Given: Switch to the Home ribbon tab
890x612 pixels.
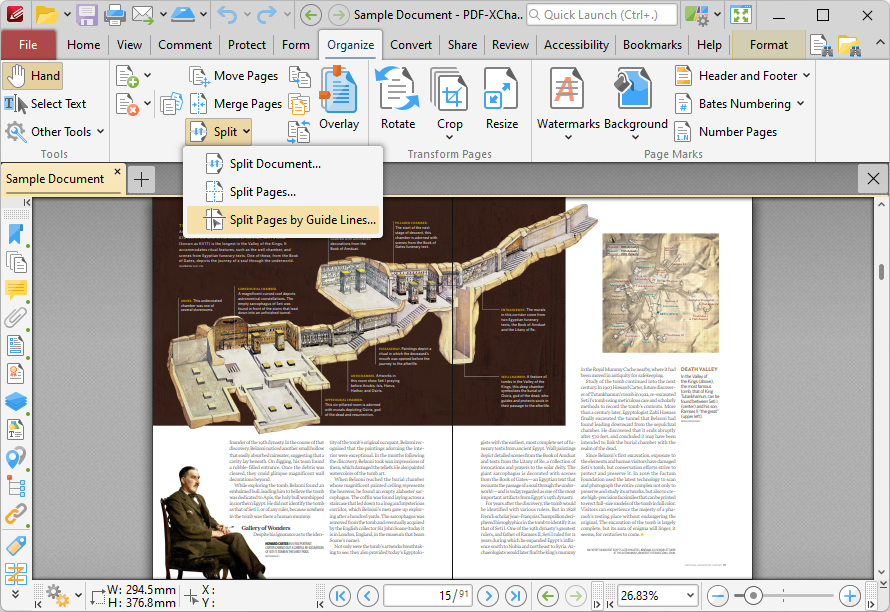Looking at the screenshot, I should [83, 45].
